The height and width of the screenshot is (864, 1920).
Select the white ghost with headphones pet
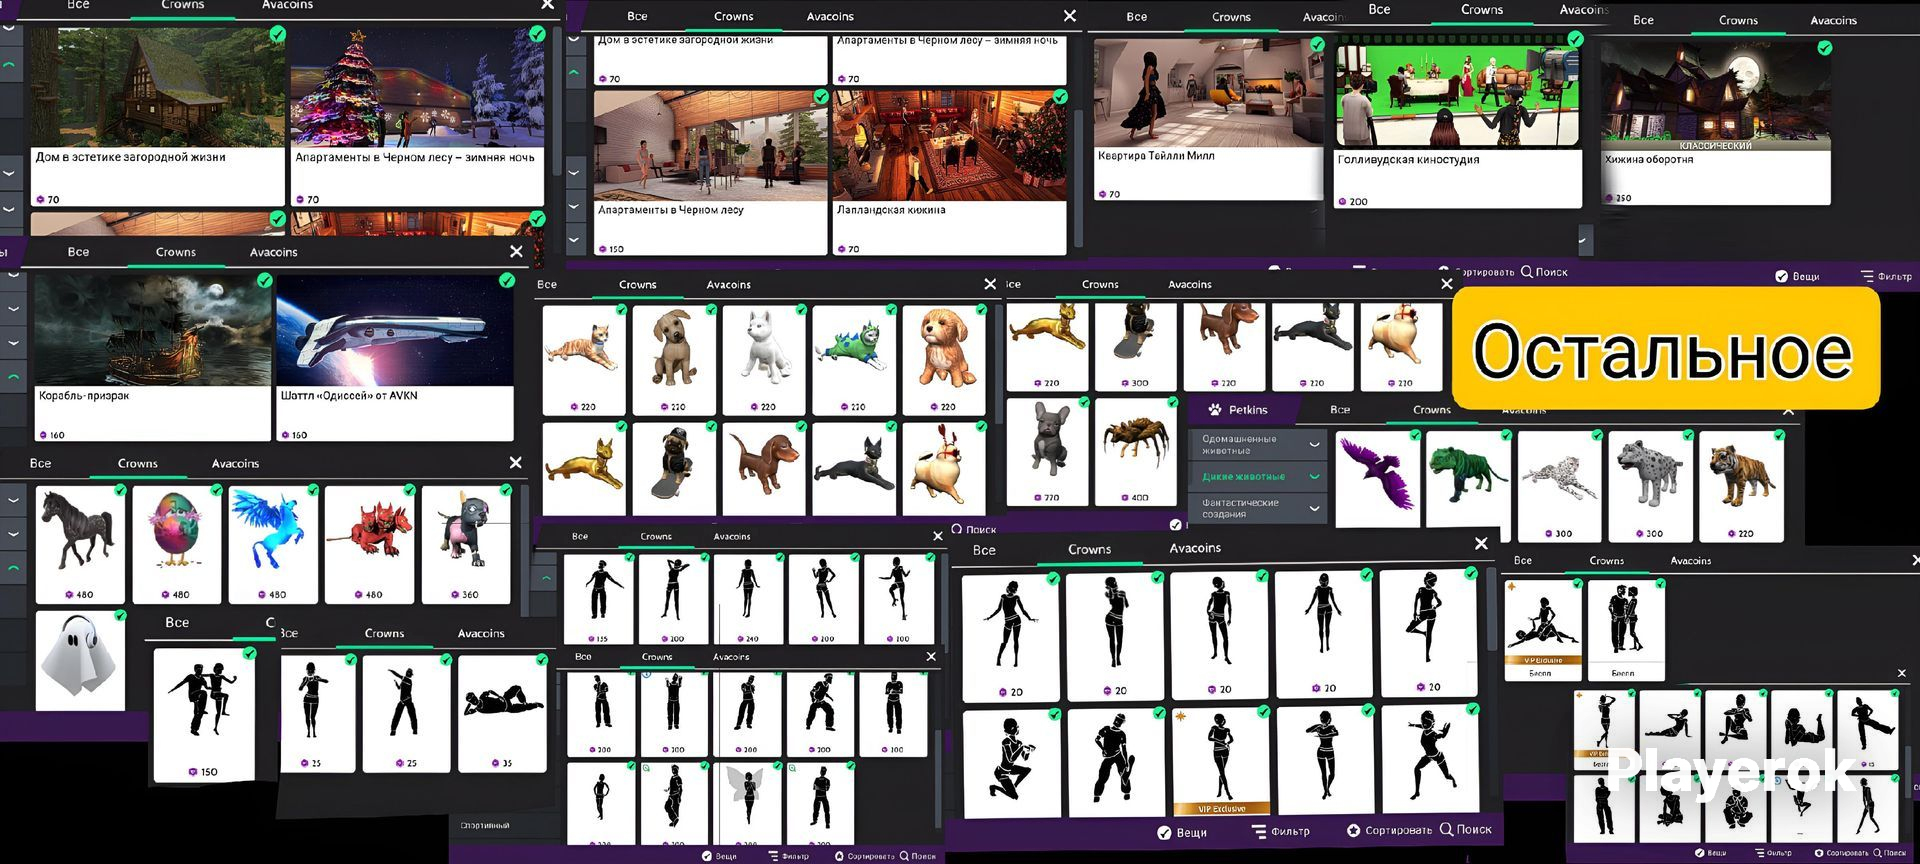80,661
